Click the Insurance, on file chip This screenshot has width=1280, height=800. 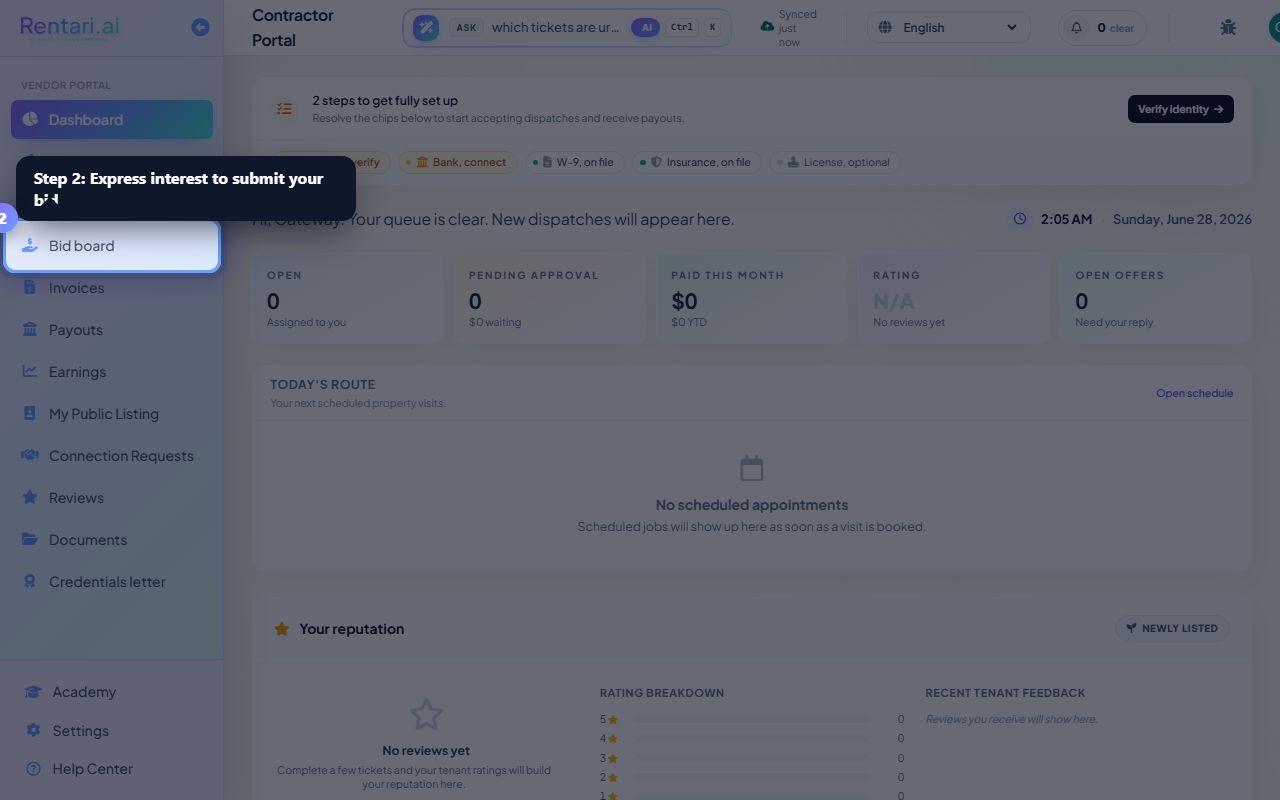coord(697,162)
